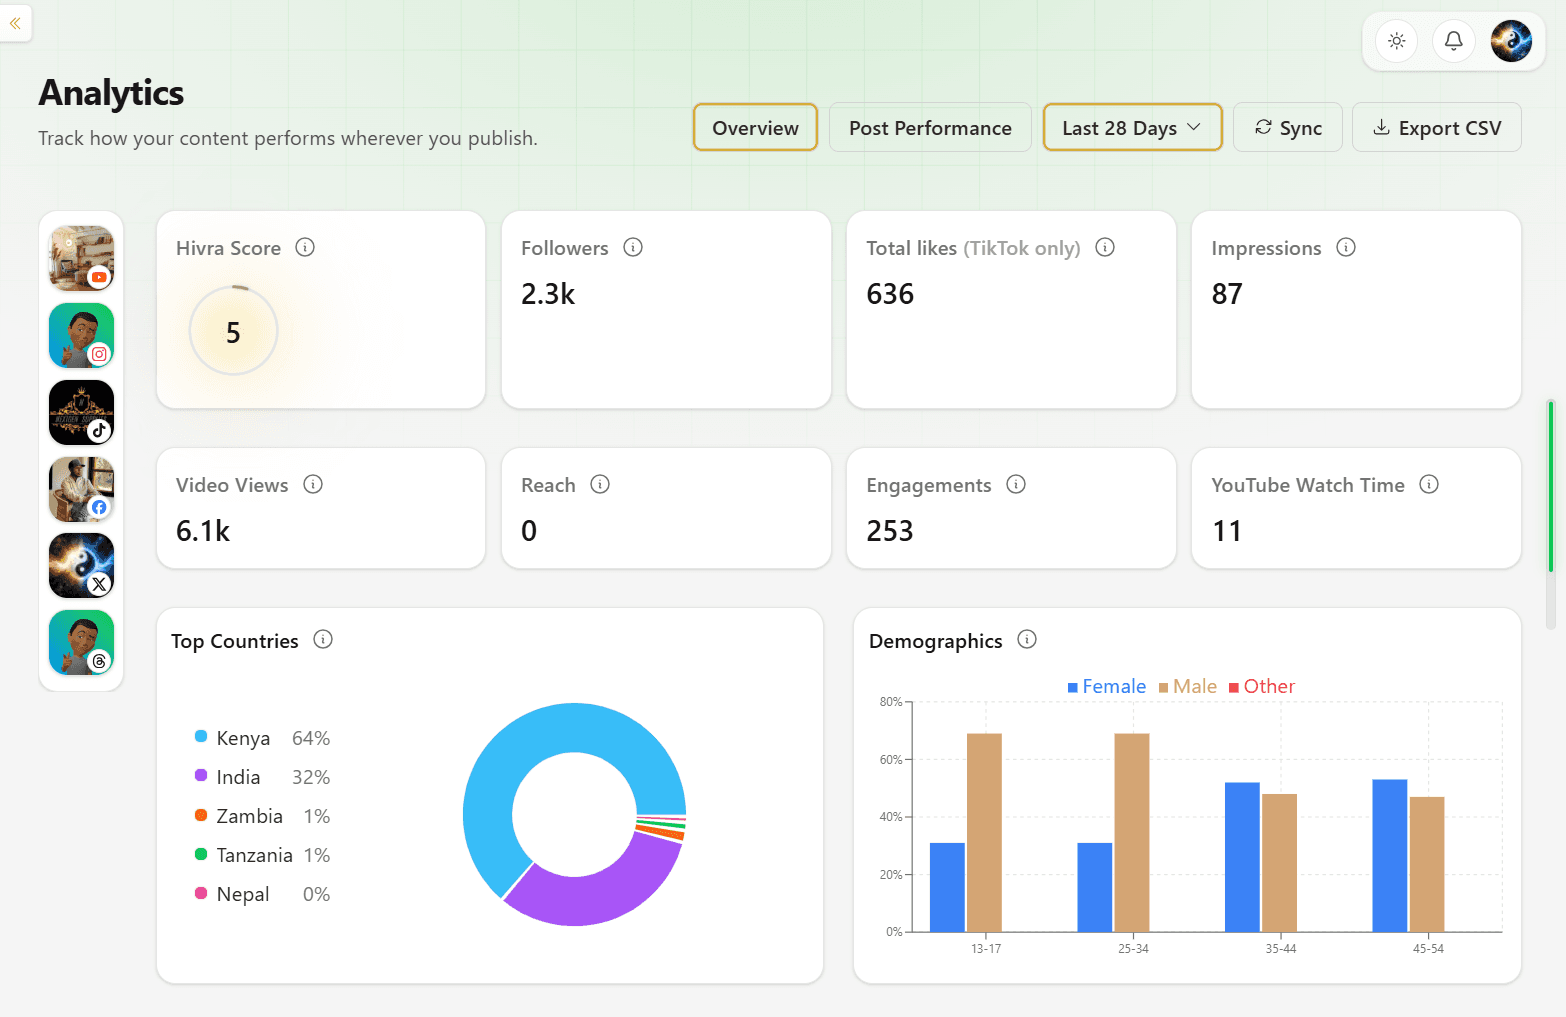Open notifications bell icon

click(x=1454, y=41)
